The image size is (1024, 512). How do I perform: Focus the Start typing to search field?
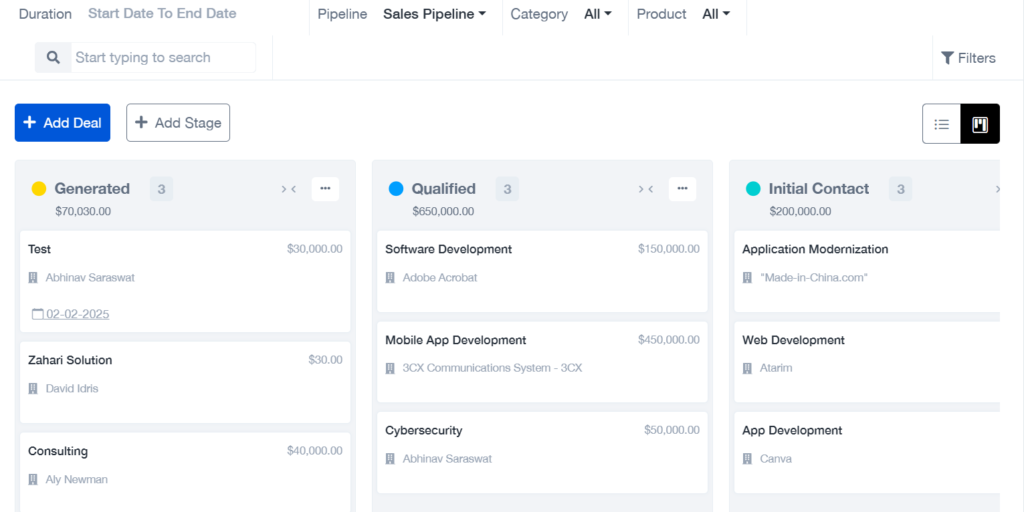pos(163,57)
